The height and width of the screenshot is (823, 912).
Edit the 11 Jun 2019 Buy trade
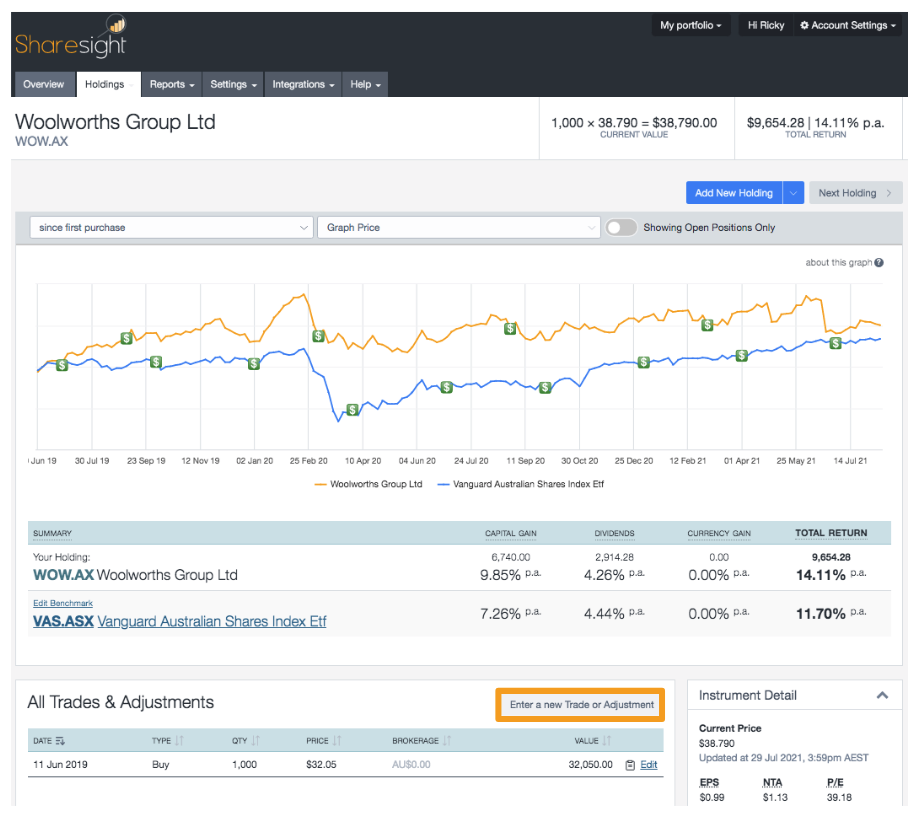tap(649, 765)
